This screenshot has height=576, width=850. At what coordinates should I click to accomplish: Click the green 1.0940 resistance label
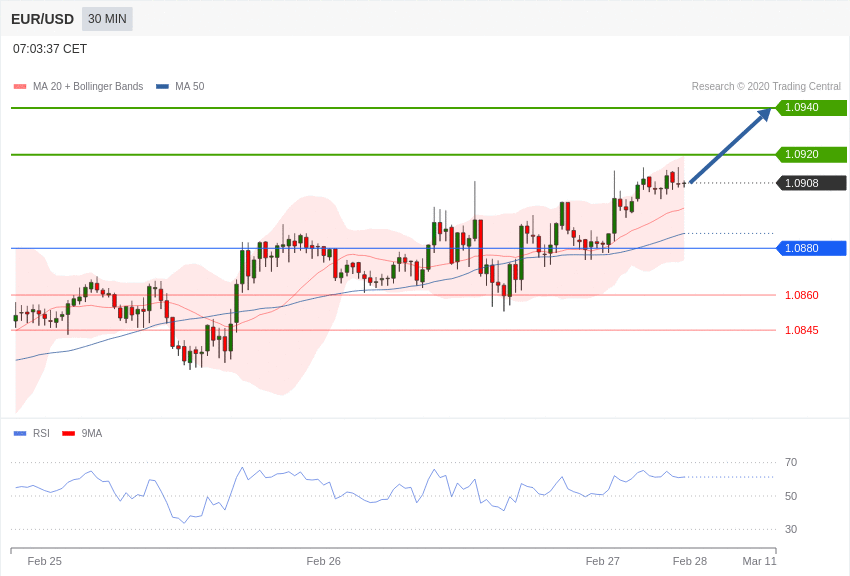812,107
